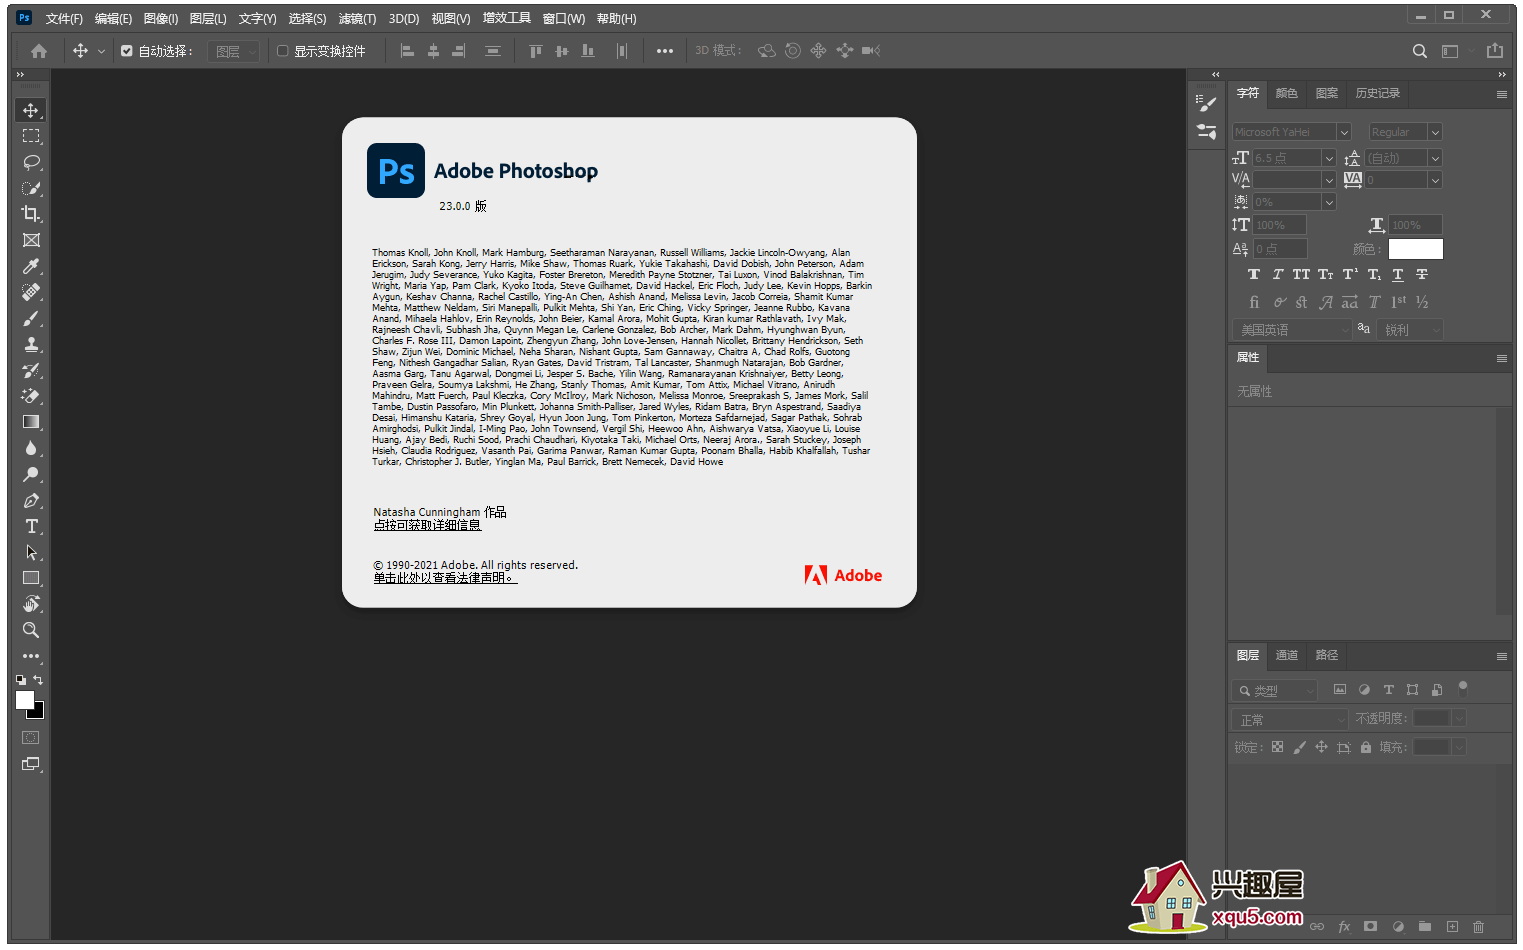
Task: Select the Frame tool
Action: (31, 240)
